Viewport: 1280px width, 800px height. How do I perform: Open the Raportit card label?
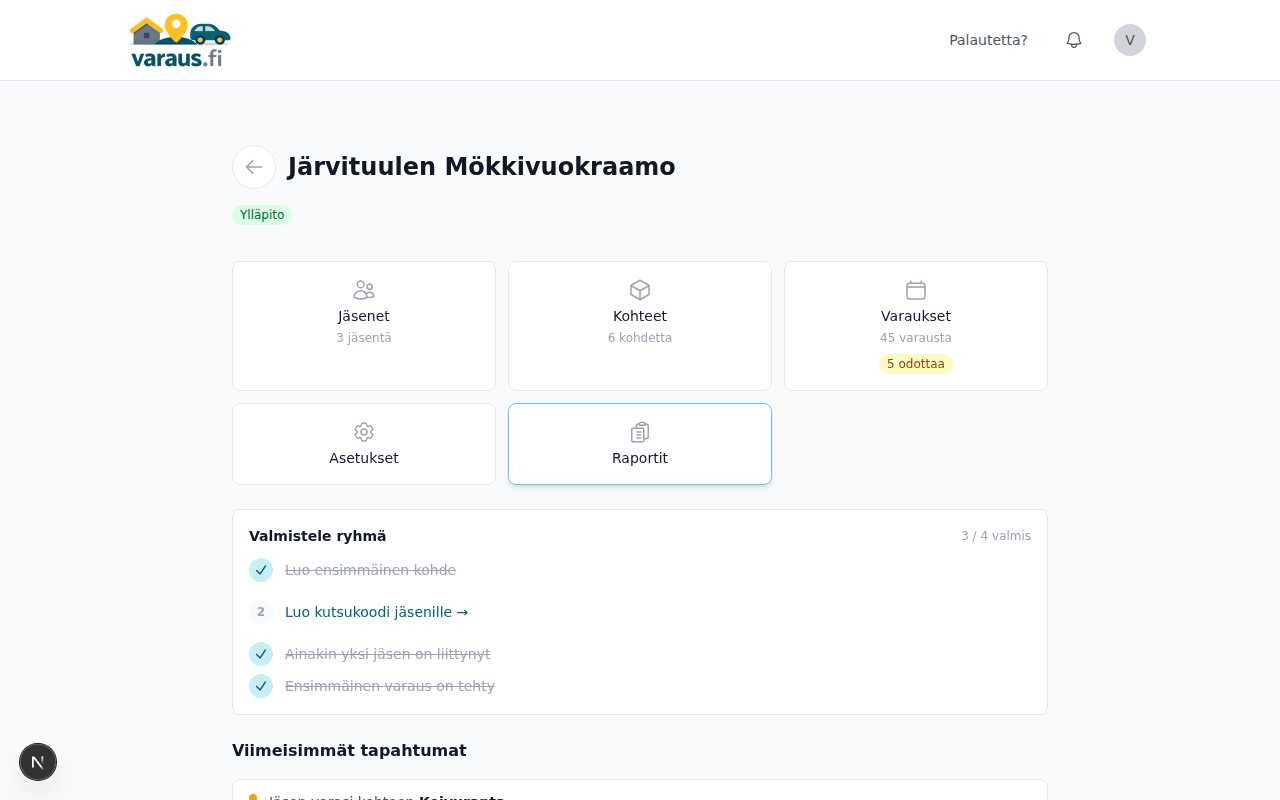point(640,458)
